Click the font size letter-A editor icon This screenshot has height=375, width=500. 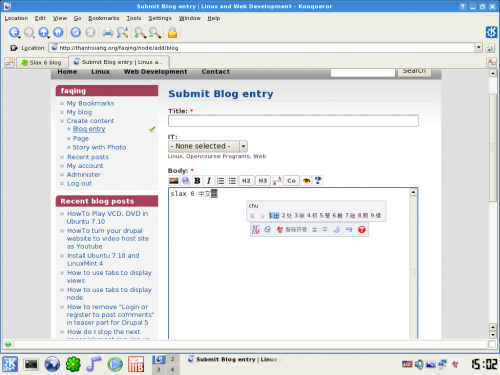pos(277,181)
